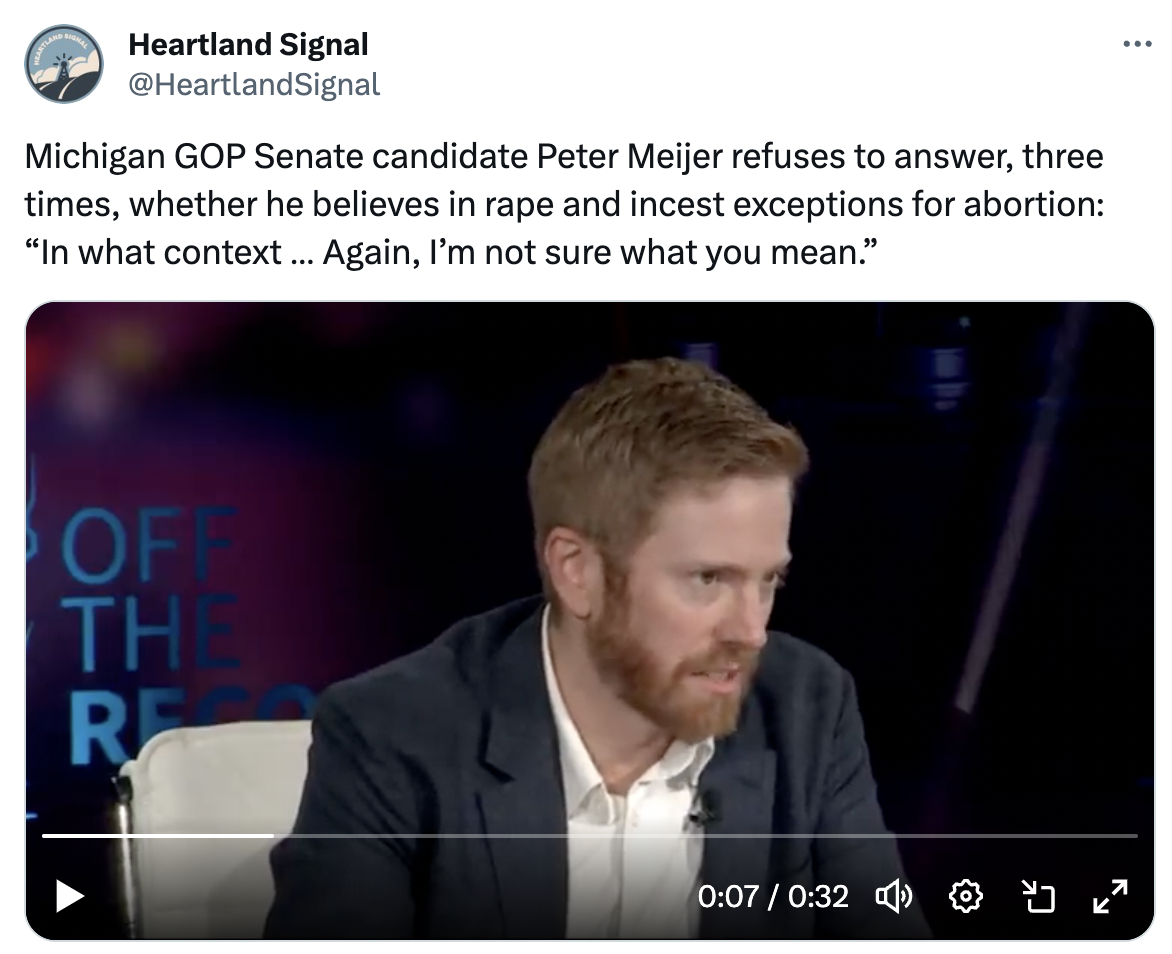The height and width of the screenshot is (954, 1172).
Task: Click the playhead end of played progress
Action: (x=273, y=835)
